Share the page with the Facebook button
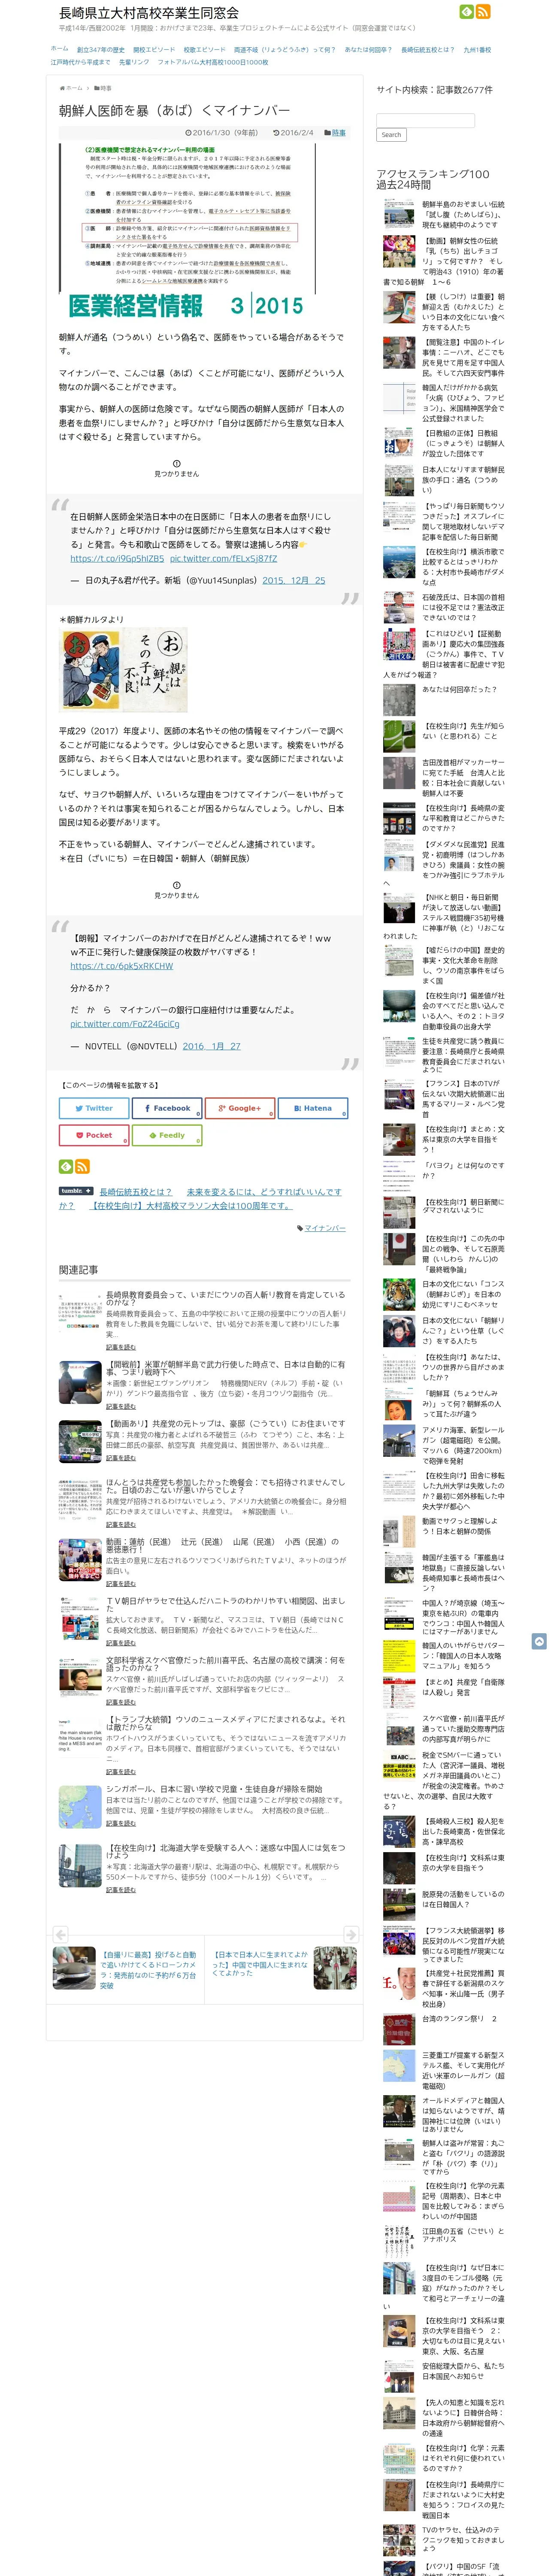Image resolution: width=551 pixels, height=2576 pixels. (167, 1108)
